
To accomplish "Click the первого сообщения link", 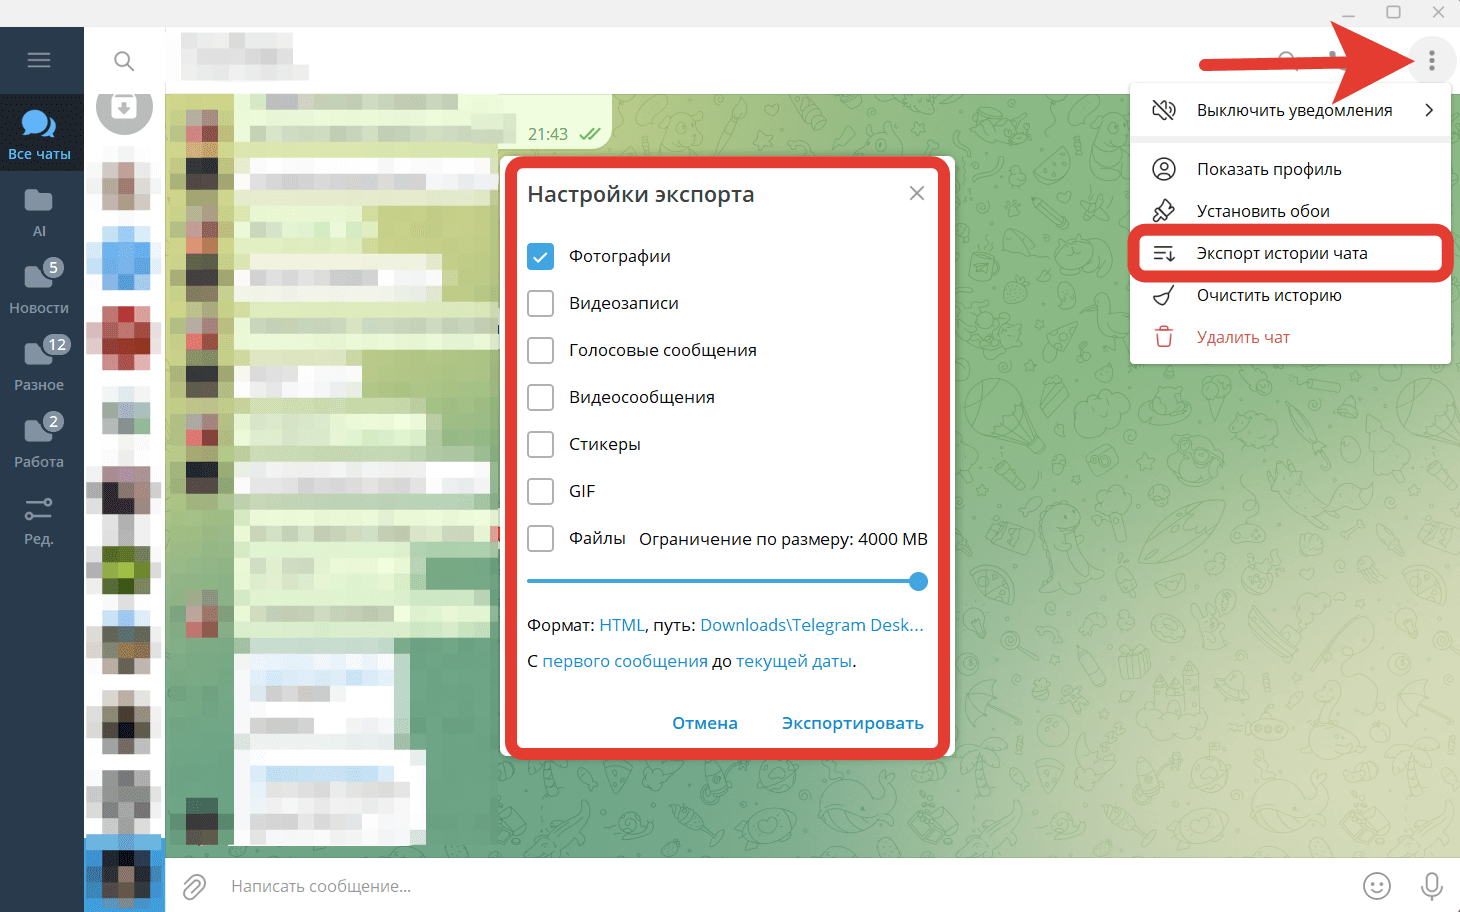I will click(x=625, y=661).
